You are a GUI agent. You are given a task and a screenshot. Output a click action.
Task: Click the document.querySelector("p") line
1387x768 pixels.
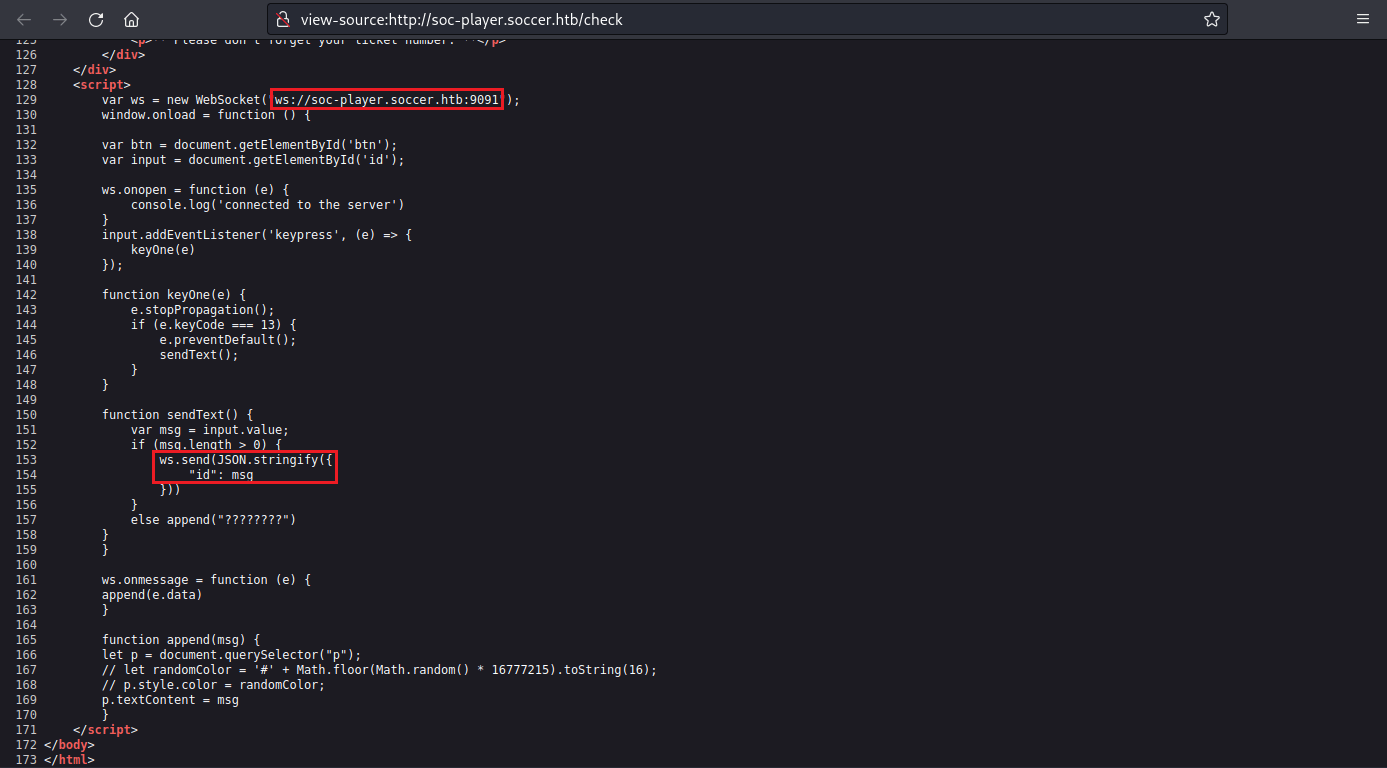click(x=232, y=655)
